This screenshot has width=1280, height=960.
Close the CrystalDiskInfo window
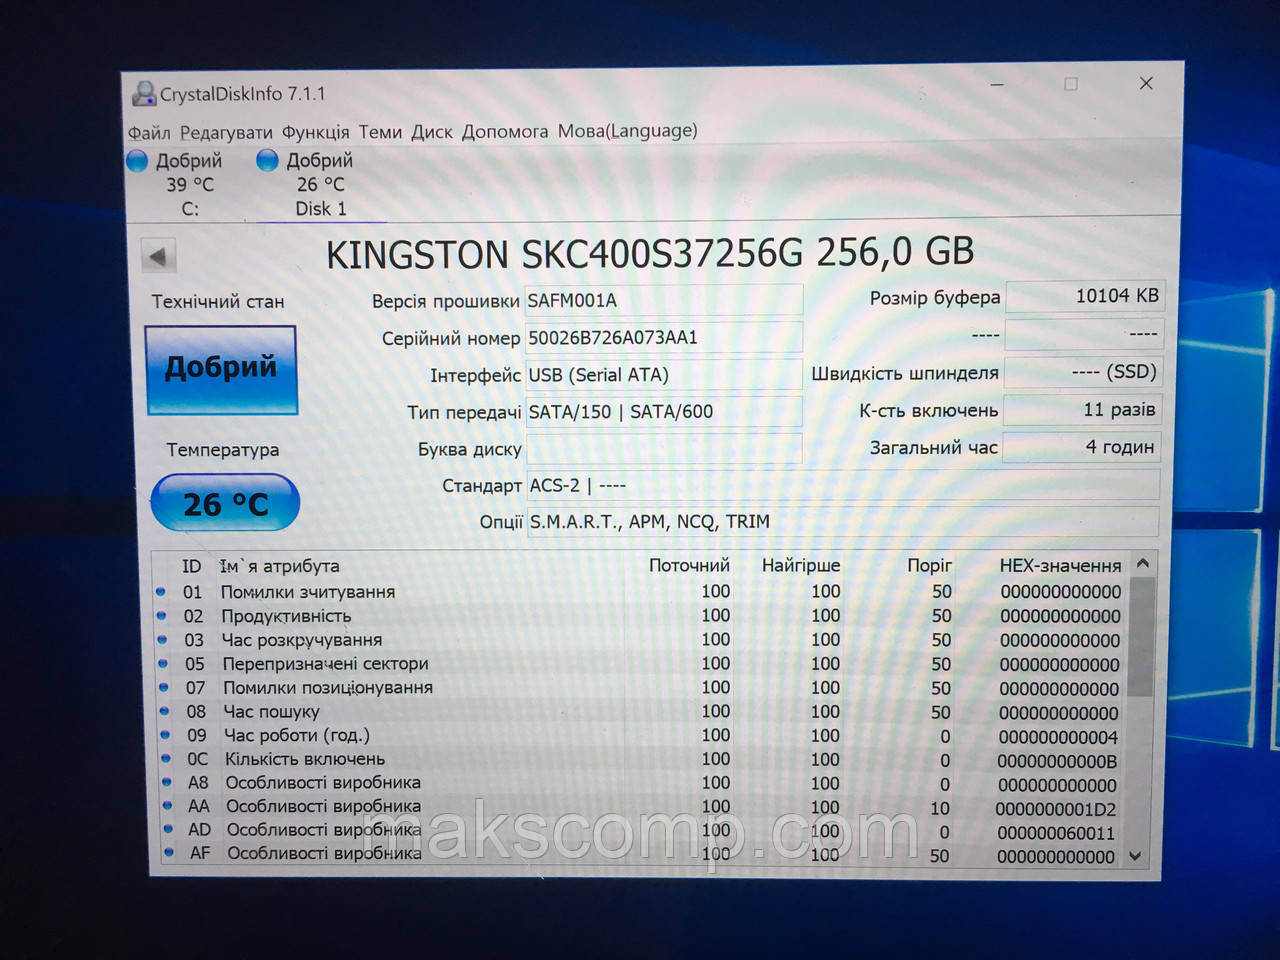(1146, 83)
